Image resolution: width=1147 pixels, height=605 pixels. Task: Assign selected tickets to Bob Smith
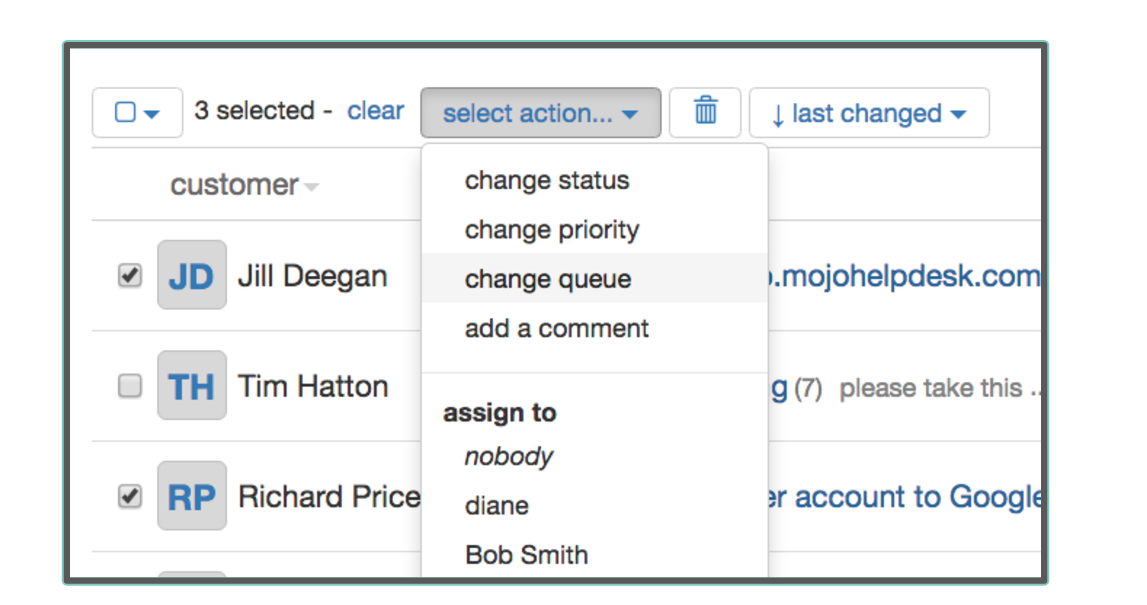pos(526,554)
